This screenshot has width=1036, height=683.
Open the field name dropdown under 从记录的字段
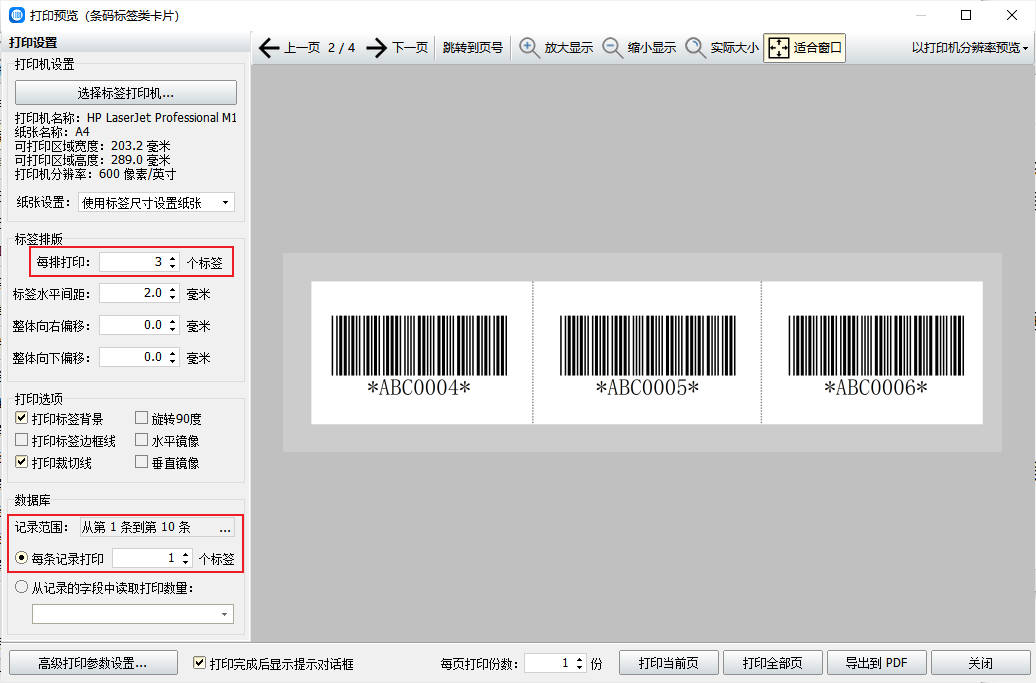coord(133,614)
